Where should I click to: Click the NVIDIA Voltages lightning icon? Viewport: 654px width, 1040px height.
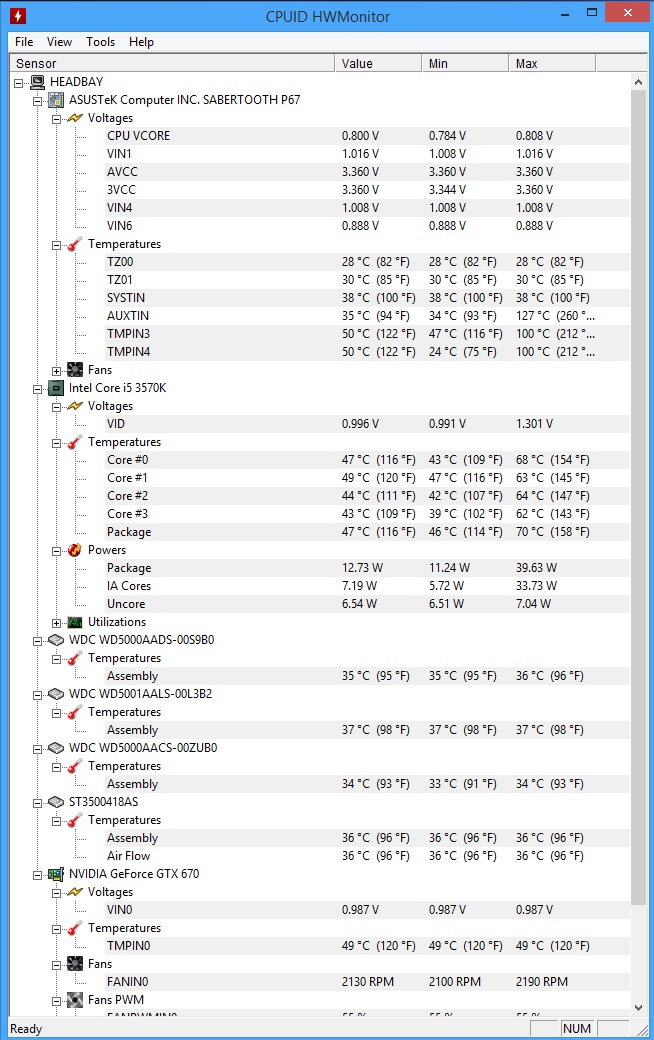click(75, 892)
